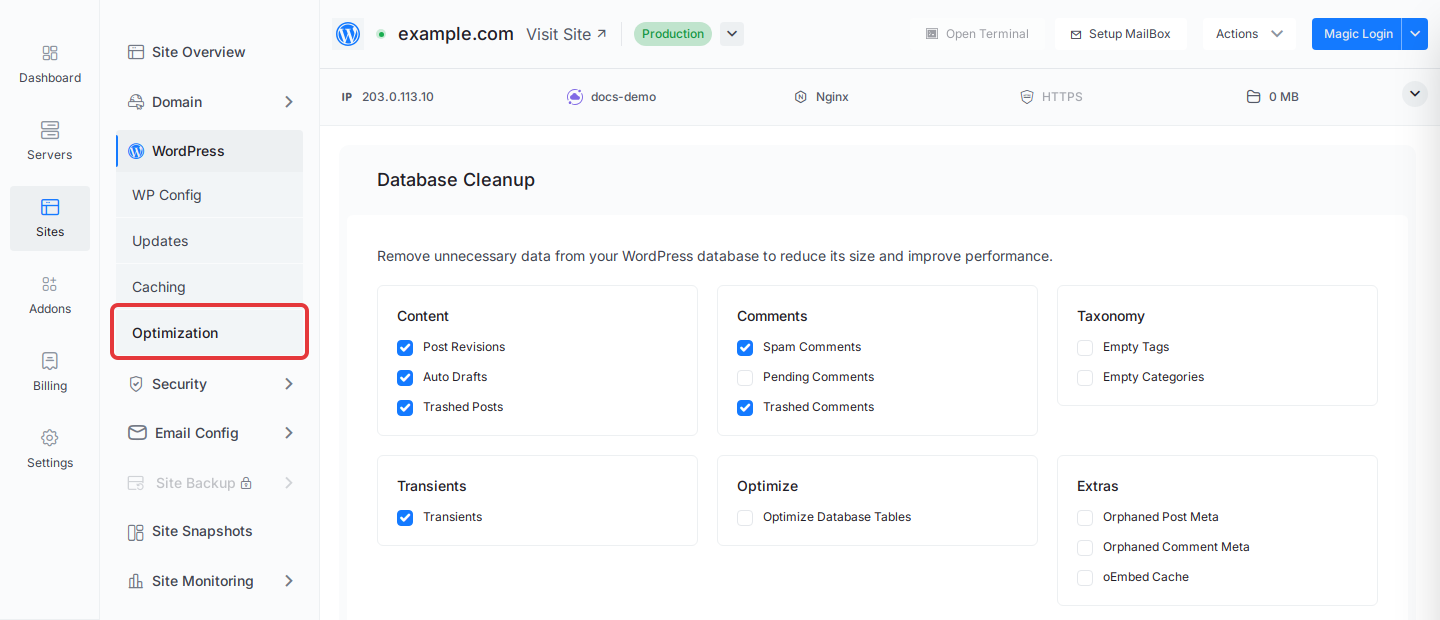
Task: Open the Actions dropdown
Action: pos(1249,34)
